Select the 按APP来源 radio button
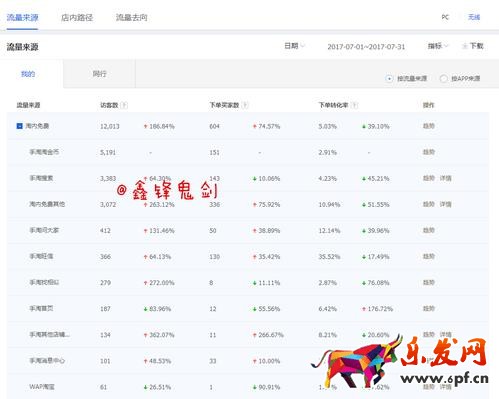This screenshot has width=499, height=399. pyautogui.click(x=443, y=79)
